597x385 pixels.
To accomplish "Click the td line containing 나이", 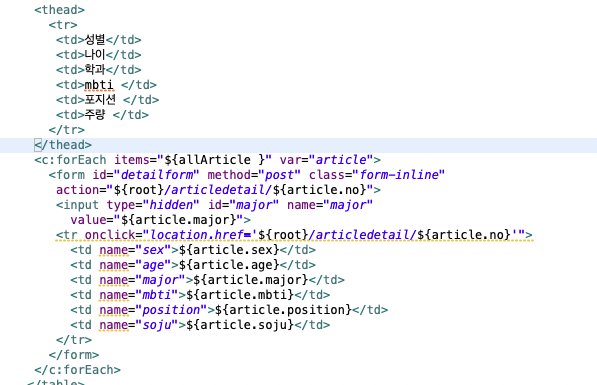I will click(99, 54).
